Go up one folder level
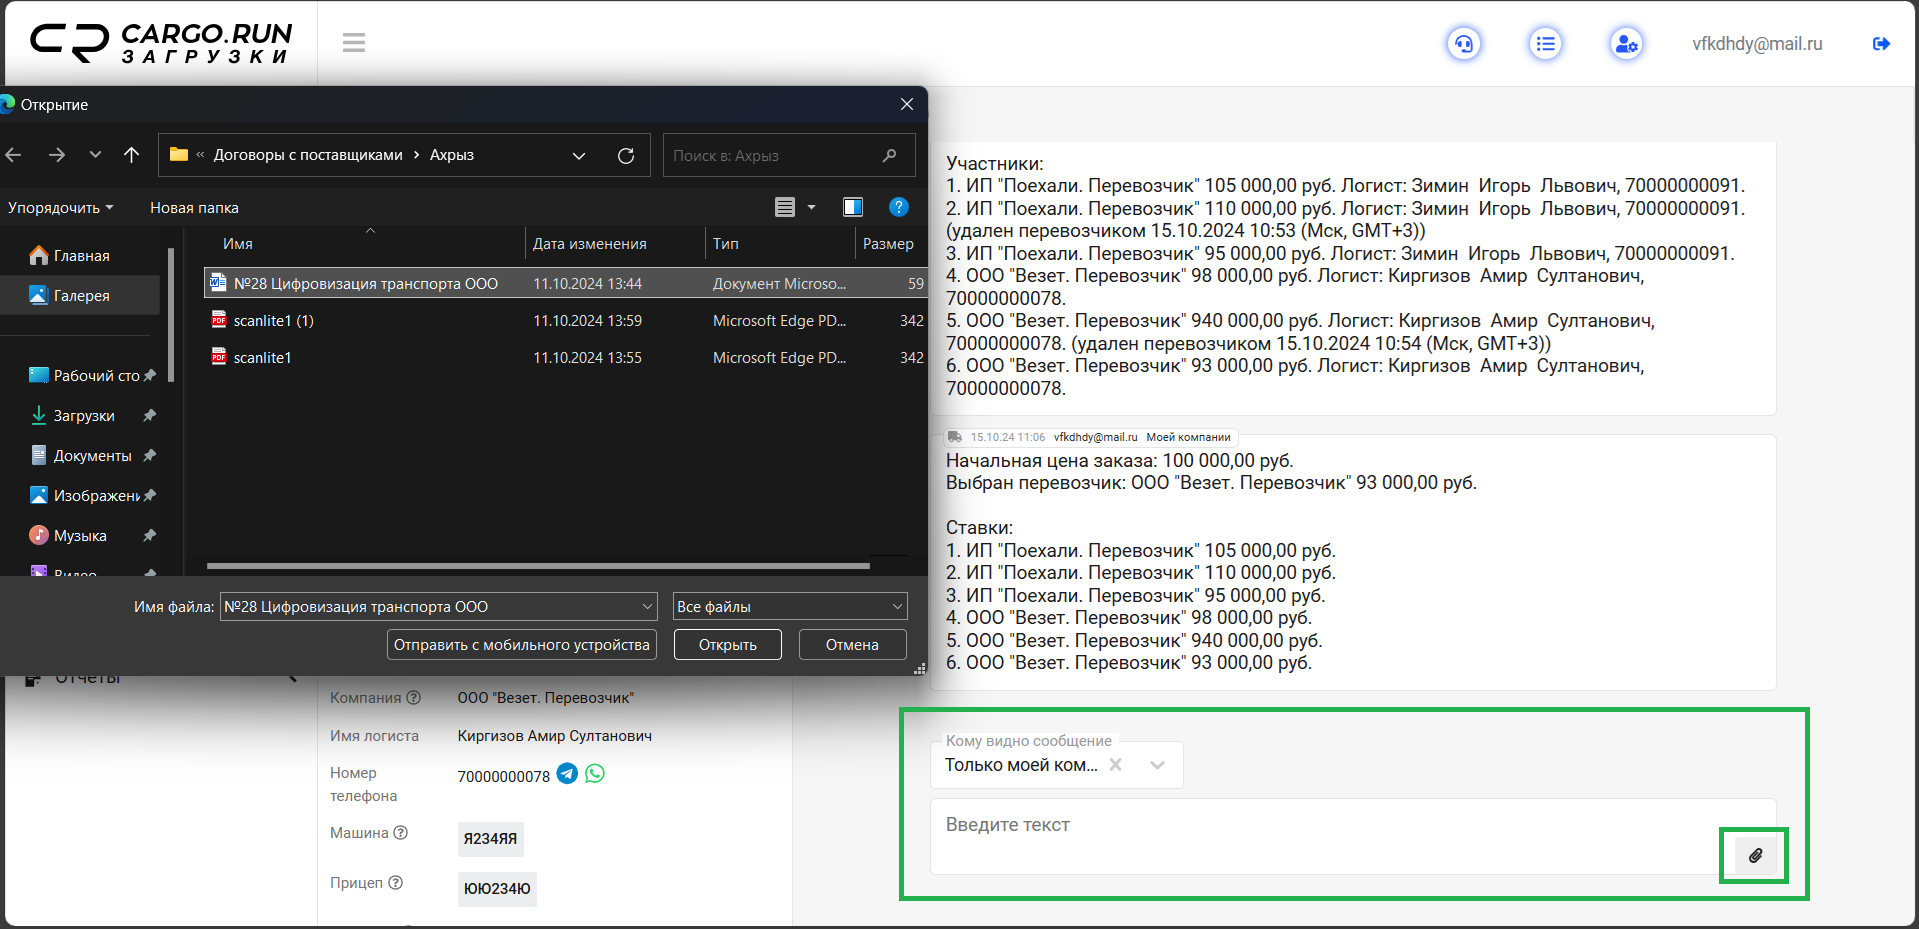 [131, 155]
